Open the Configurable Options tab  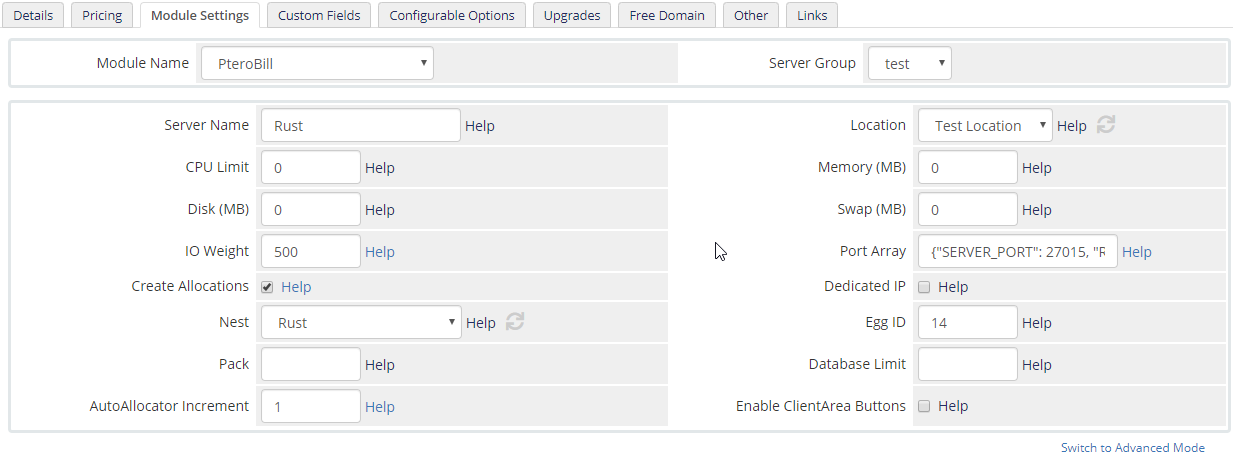[x=452, y=15]
